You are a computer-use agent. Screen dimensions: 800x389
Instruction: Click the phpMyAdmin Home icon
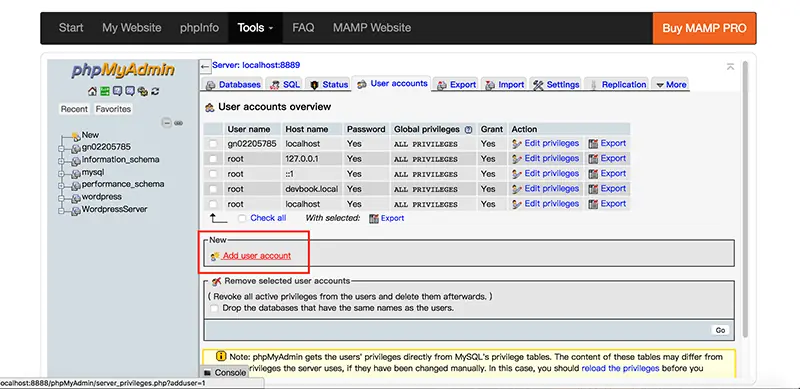[92, 91]
